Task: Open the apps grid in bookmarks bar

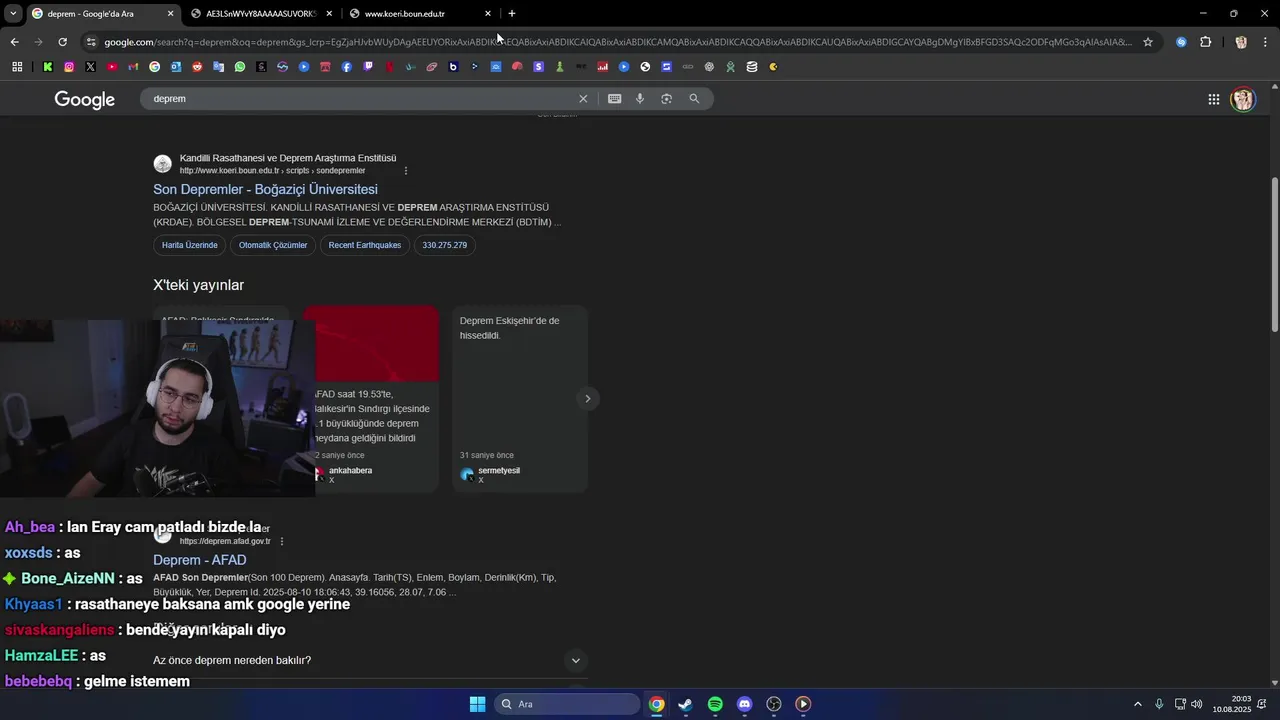Action: pyautogui.click(x=17, y=67)
